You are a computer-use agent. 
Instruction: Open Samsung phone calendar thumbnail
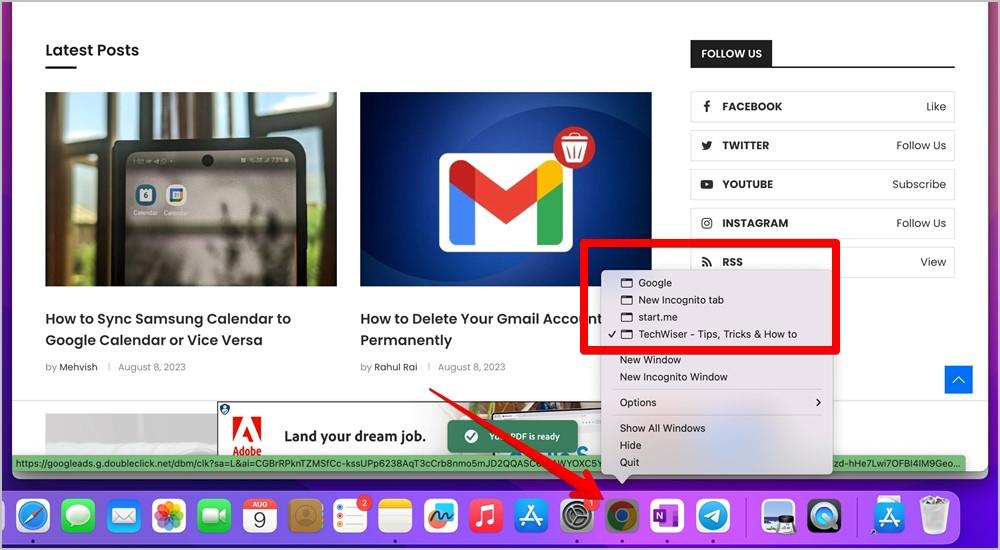tap(191, 189)
